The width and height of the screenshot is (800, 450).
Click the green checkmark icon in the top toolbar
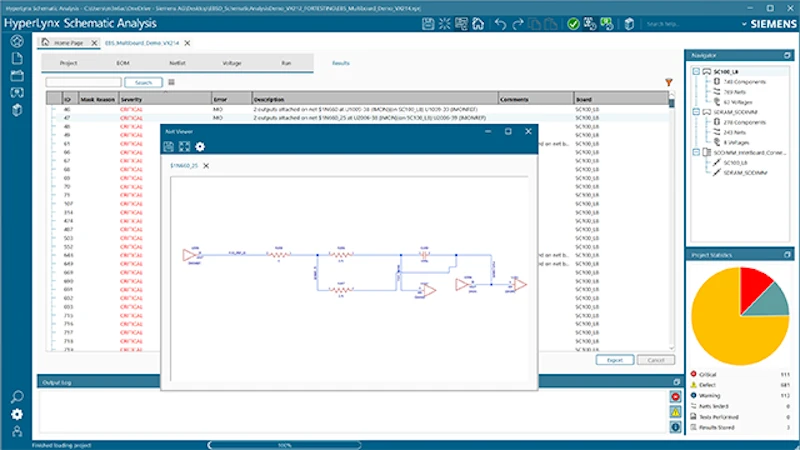573,24
